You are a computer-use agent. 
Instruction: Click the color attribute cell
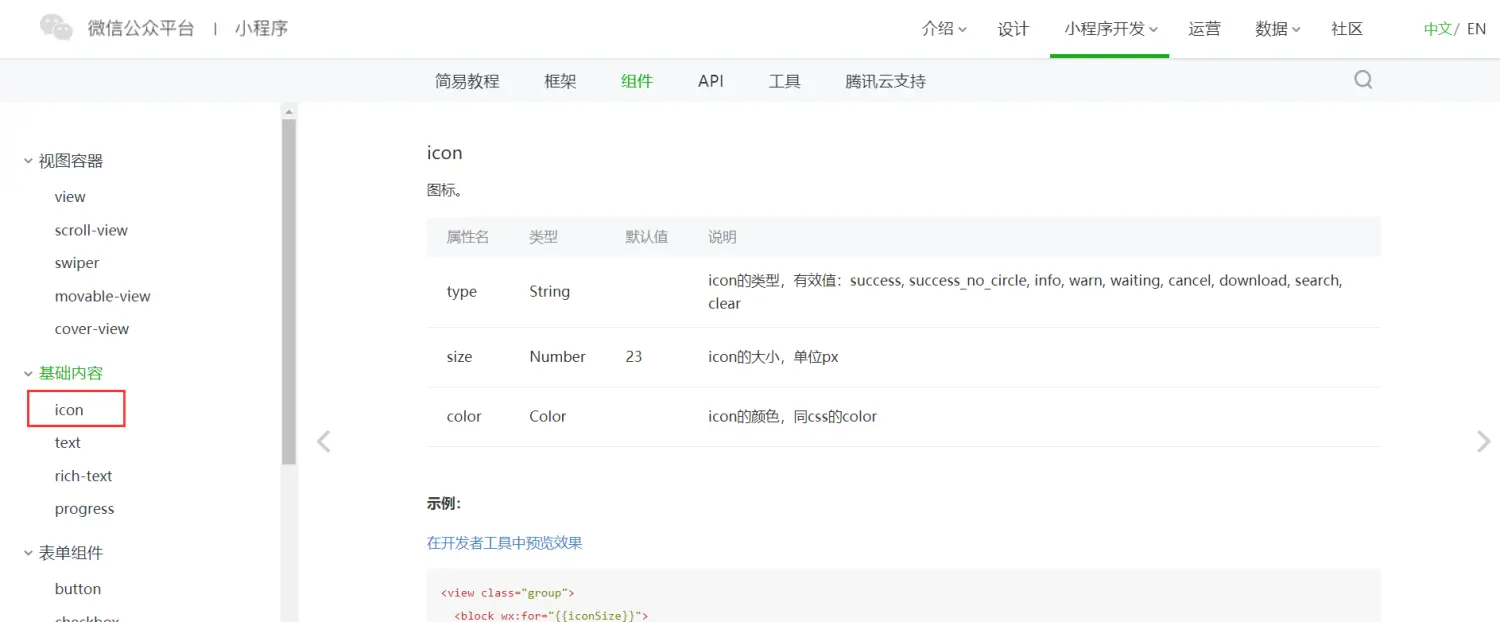coord(464,417)
